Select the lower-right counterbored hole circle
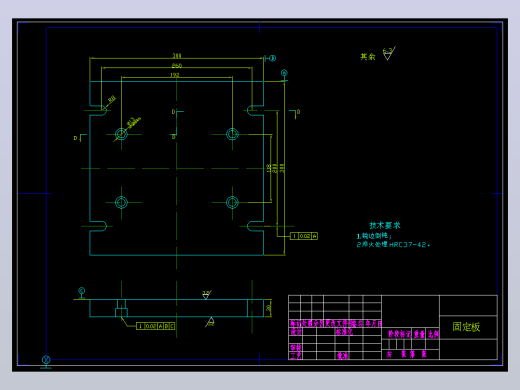Viewport: 520px width, 390px height. pos(232,202)
